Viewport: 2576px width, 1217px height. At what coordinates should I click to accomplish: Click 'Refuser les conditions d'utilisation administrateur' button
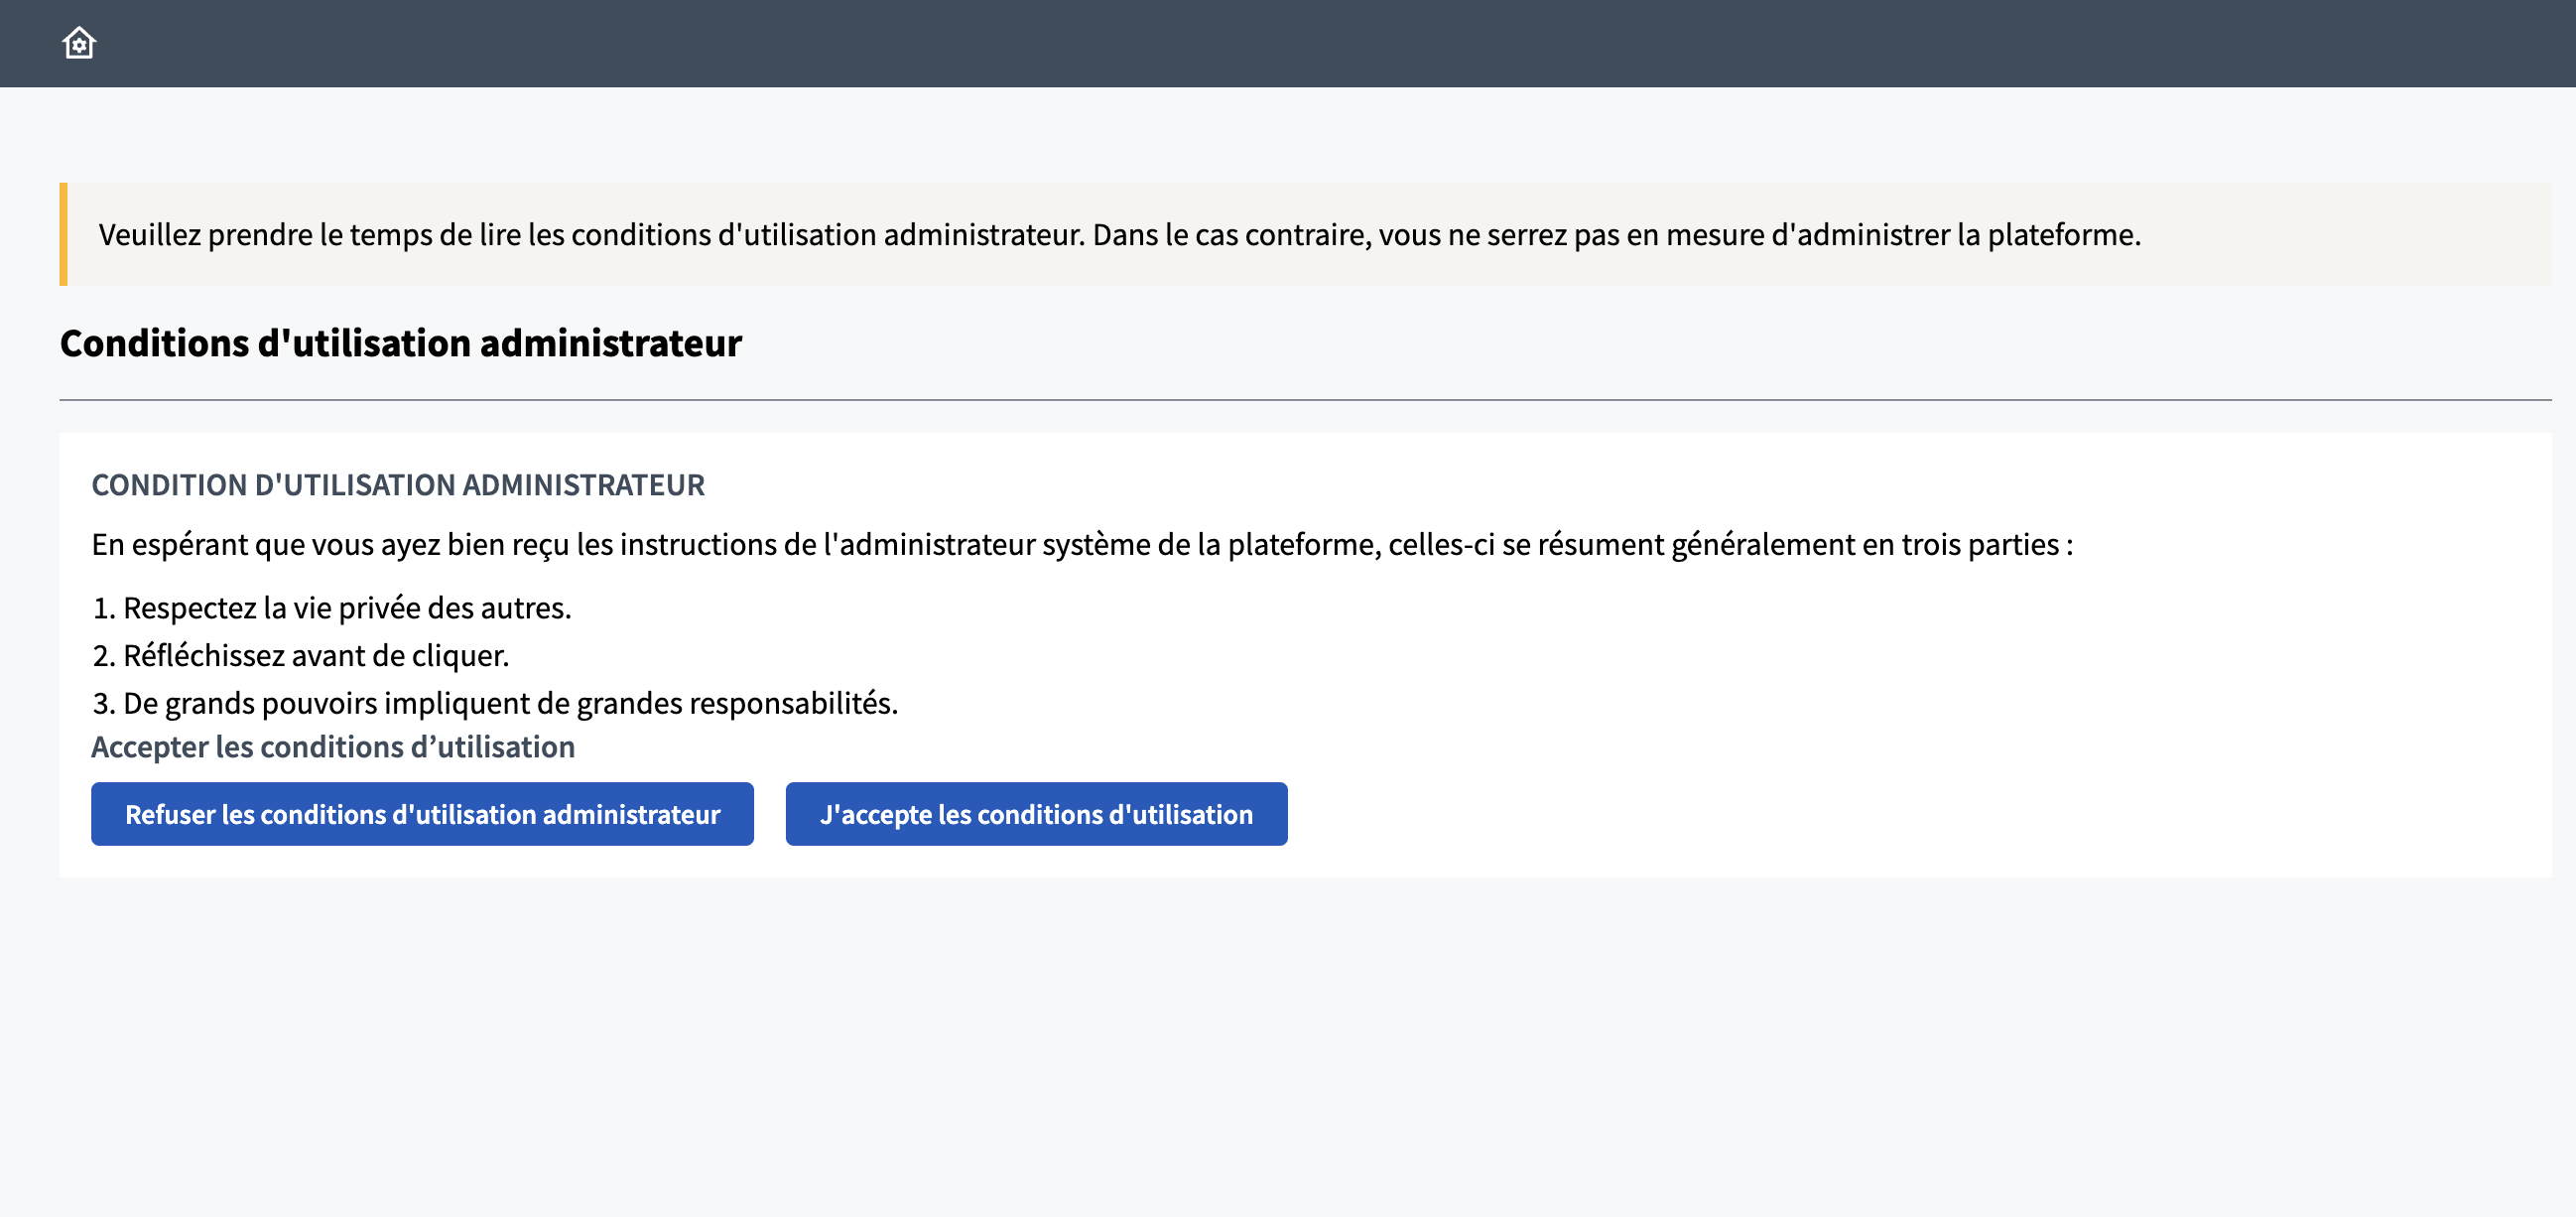tap(422, 814)
